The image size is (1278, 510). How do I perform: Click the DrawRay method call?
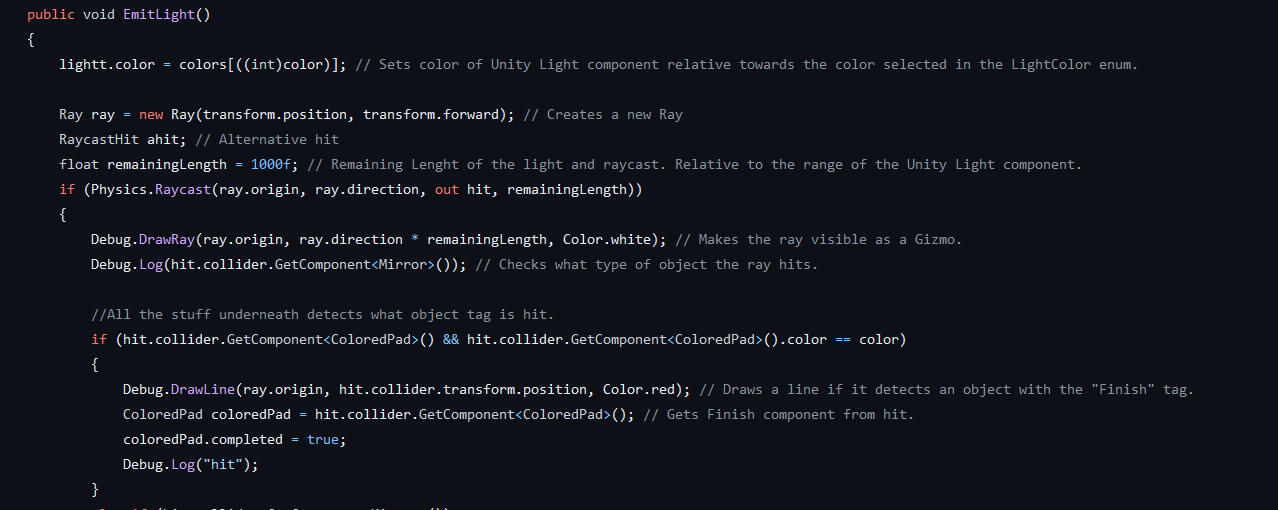[x=167, y=240]
